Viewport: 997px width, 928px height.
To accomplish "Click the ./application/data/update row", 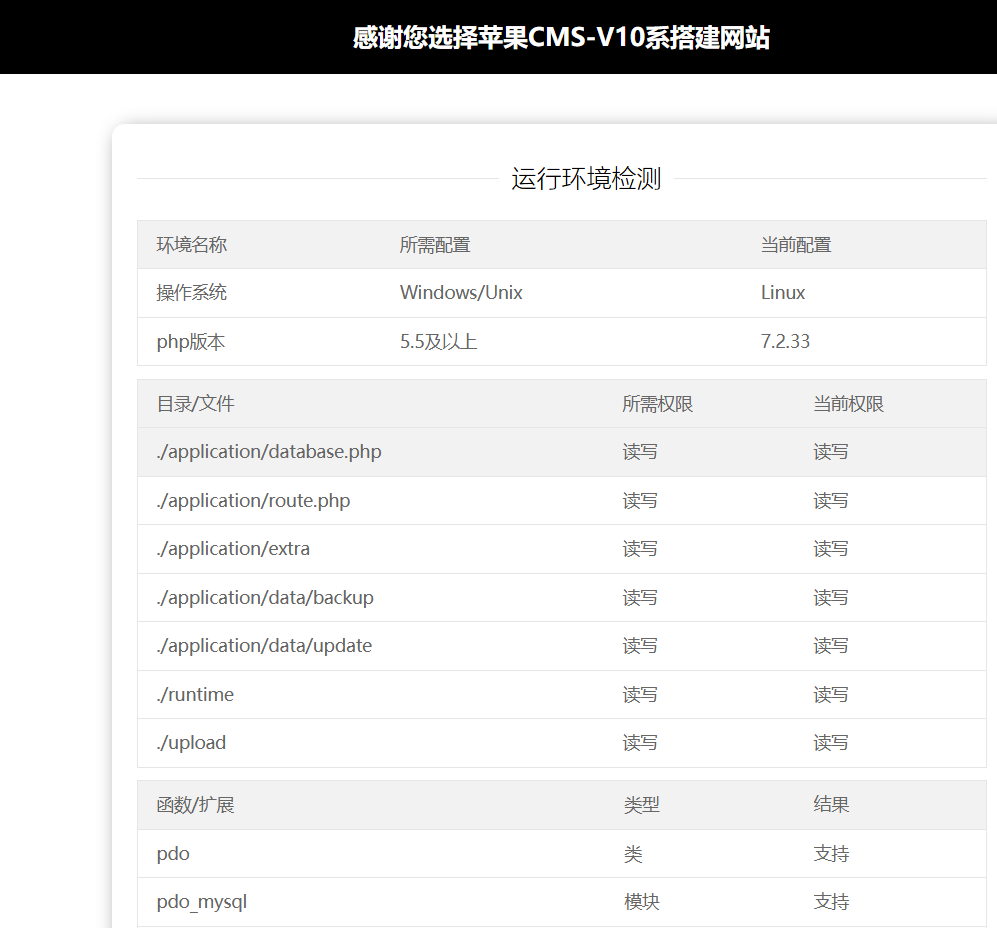I will 562,646.
